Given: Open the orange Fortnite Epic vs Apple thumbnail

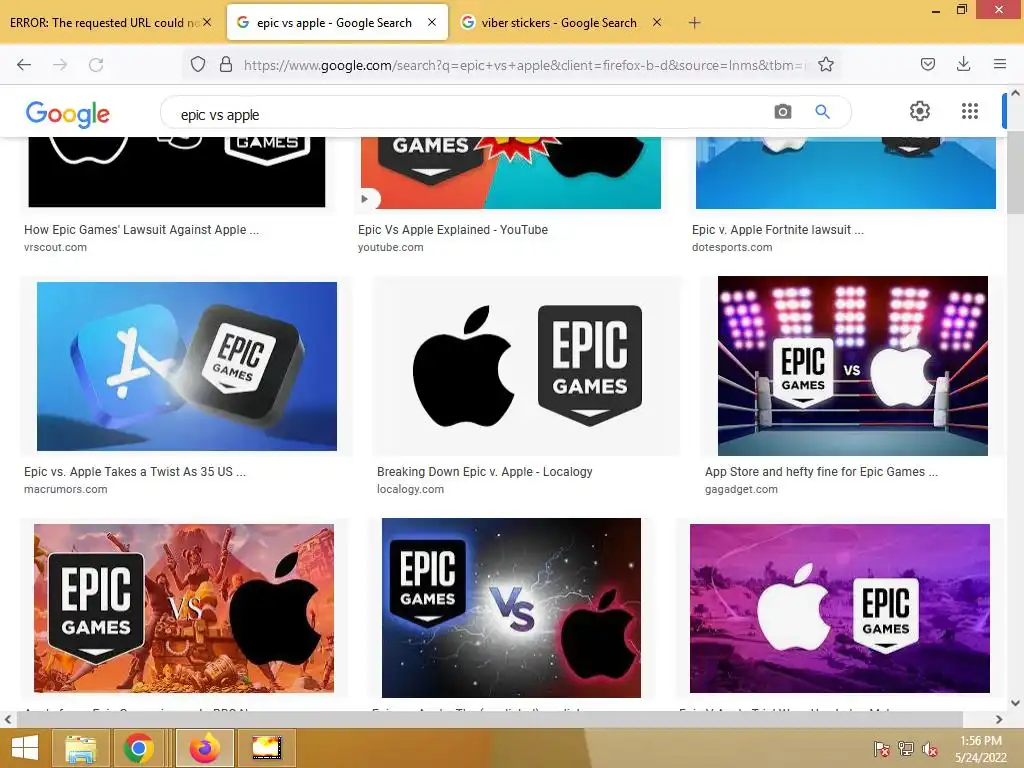Looking at the screenshot, I should coord(184,608).
